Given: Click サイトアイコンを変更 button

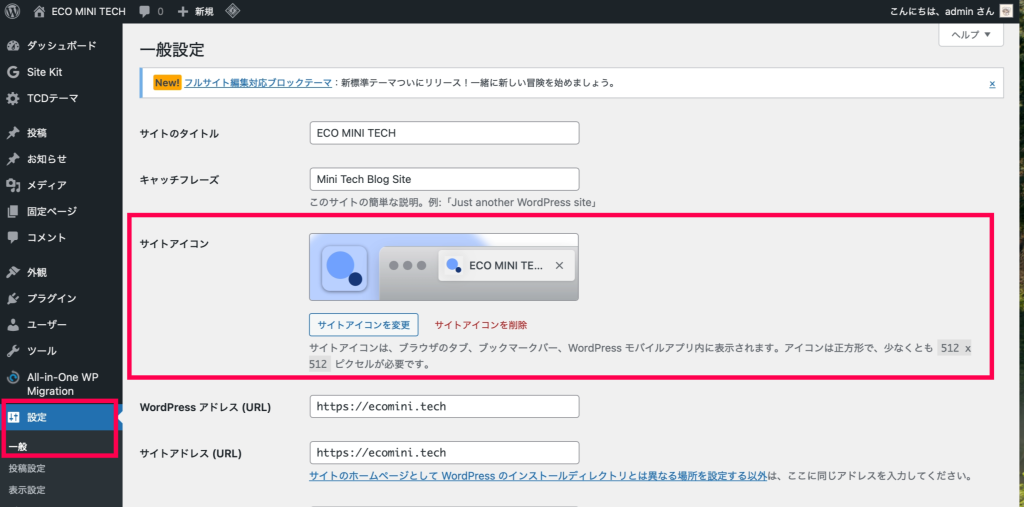Looking at the screenshot, I should tap(363, 325).
